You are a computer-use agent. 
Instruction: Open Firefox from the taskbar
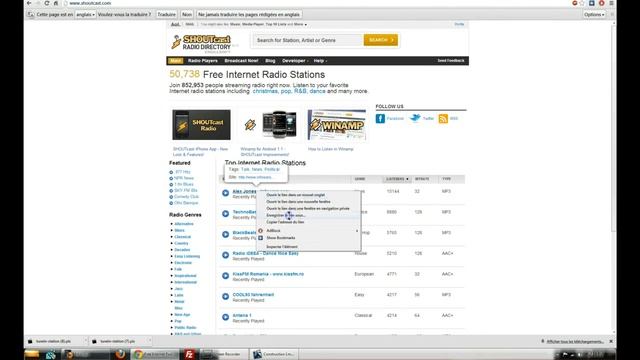point(120,354)
